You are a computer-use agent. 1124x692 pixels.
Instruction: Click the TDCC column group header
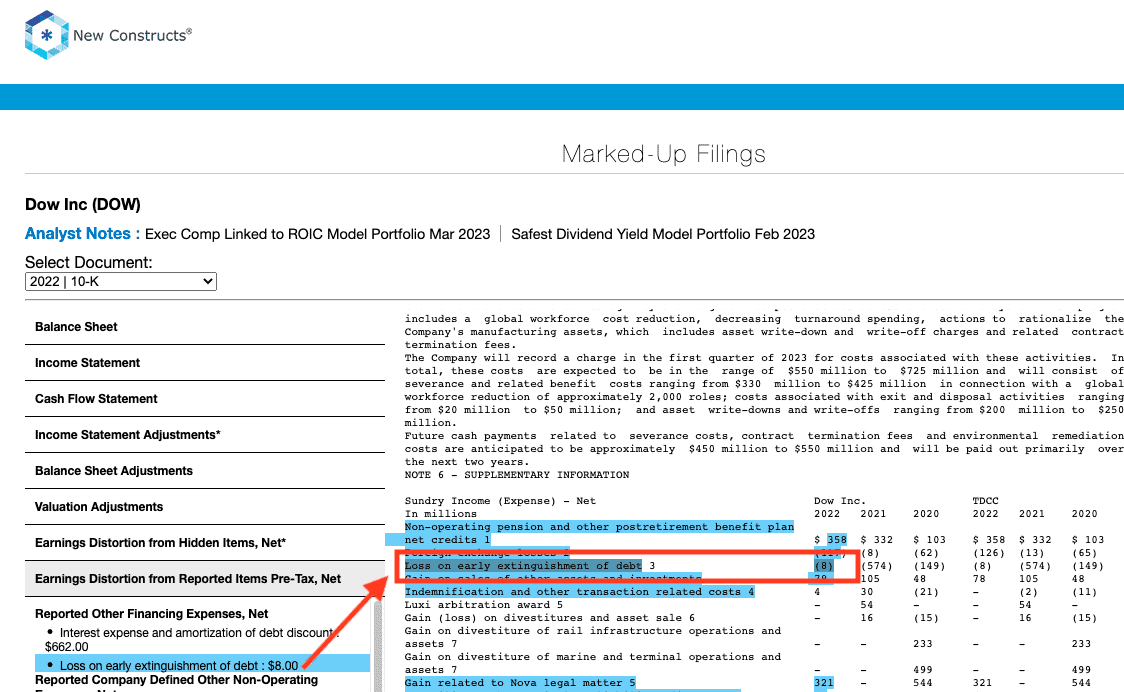(986, 501)
